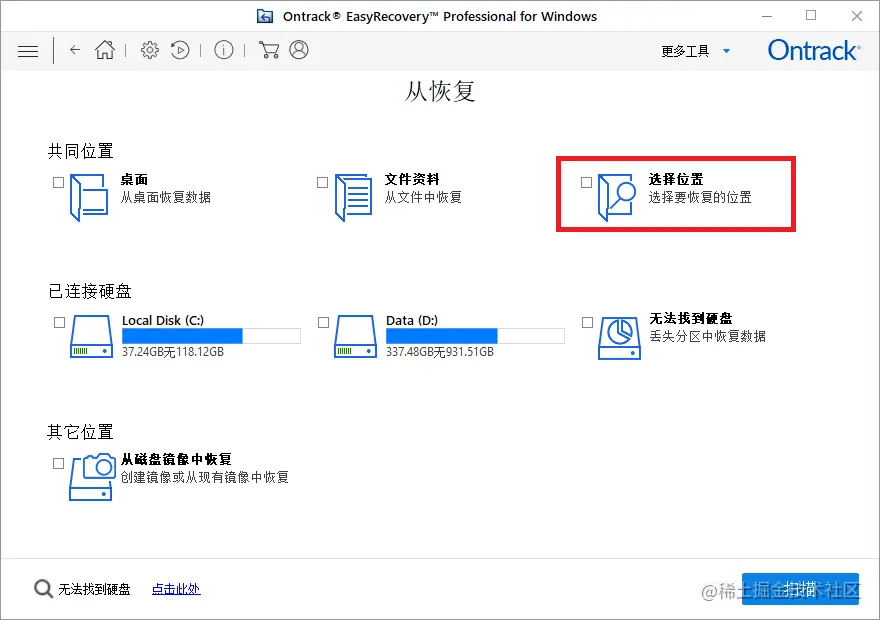
Task: Click the 从桌面恢复数据 text
Action: pos(166,198)
